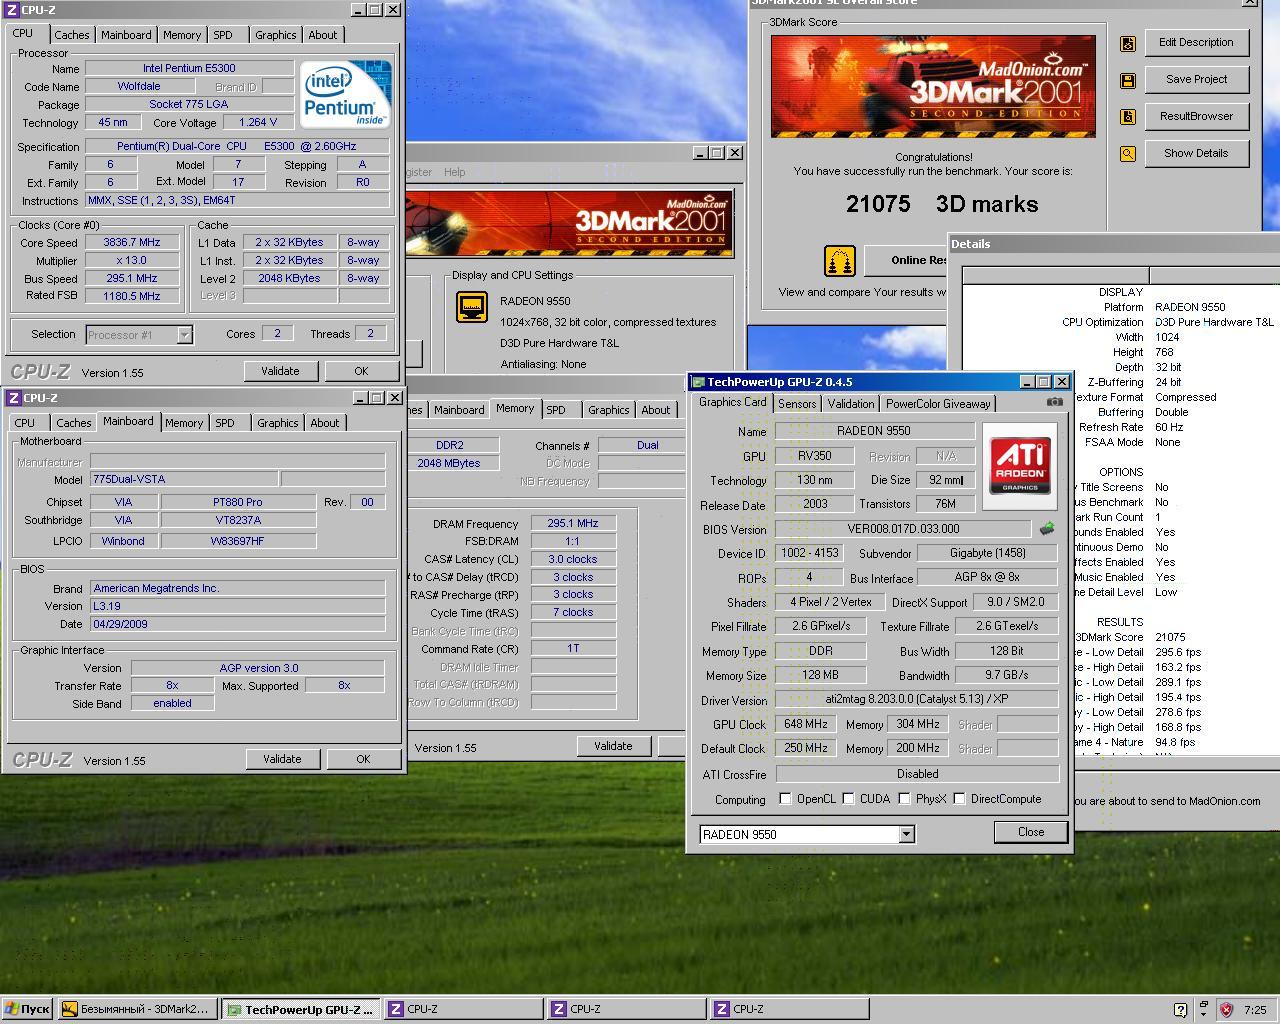The image size is (1280, 1024).
Task: Click the magnifier icon beside Show Details
Action: tap(1128, 154)
